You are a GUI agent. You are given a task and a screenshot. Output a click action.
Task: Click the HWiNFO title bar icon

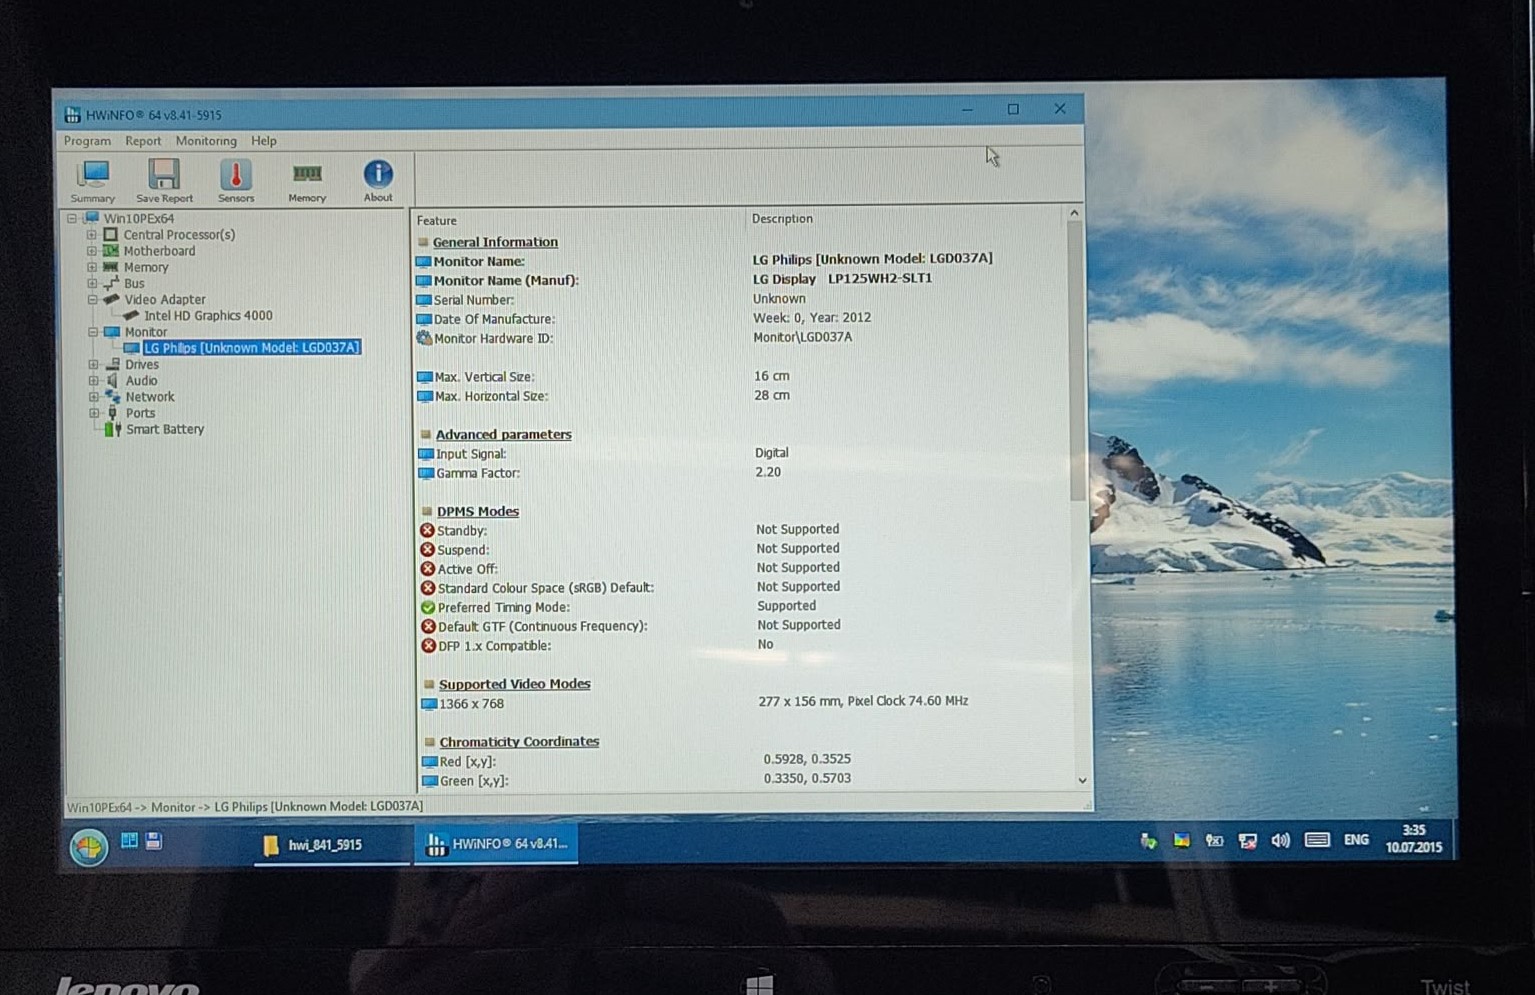(x=73, y=115)
